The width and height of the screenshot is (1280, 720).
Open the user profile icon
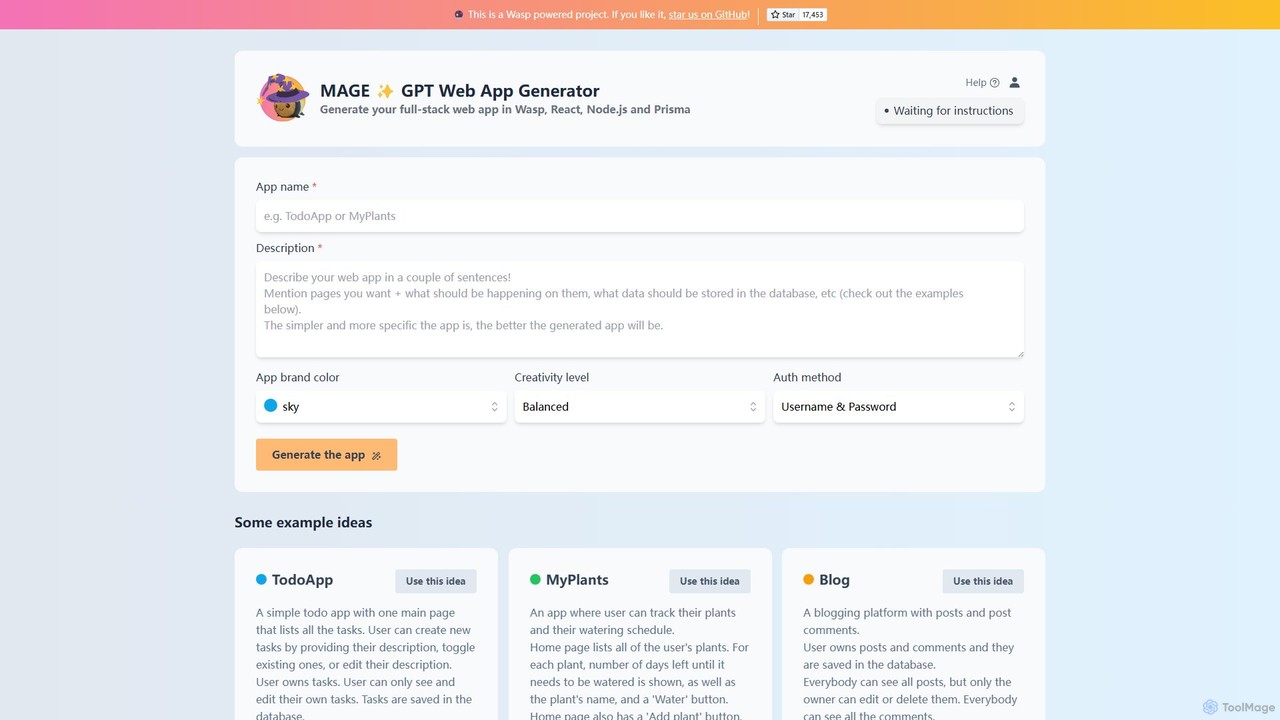[x=1014, y=83]
